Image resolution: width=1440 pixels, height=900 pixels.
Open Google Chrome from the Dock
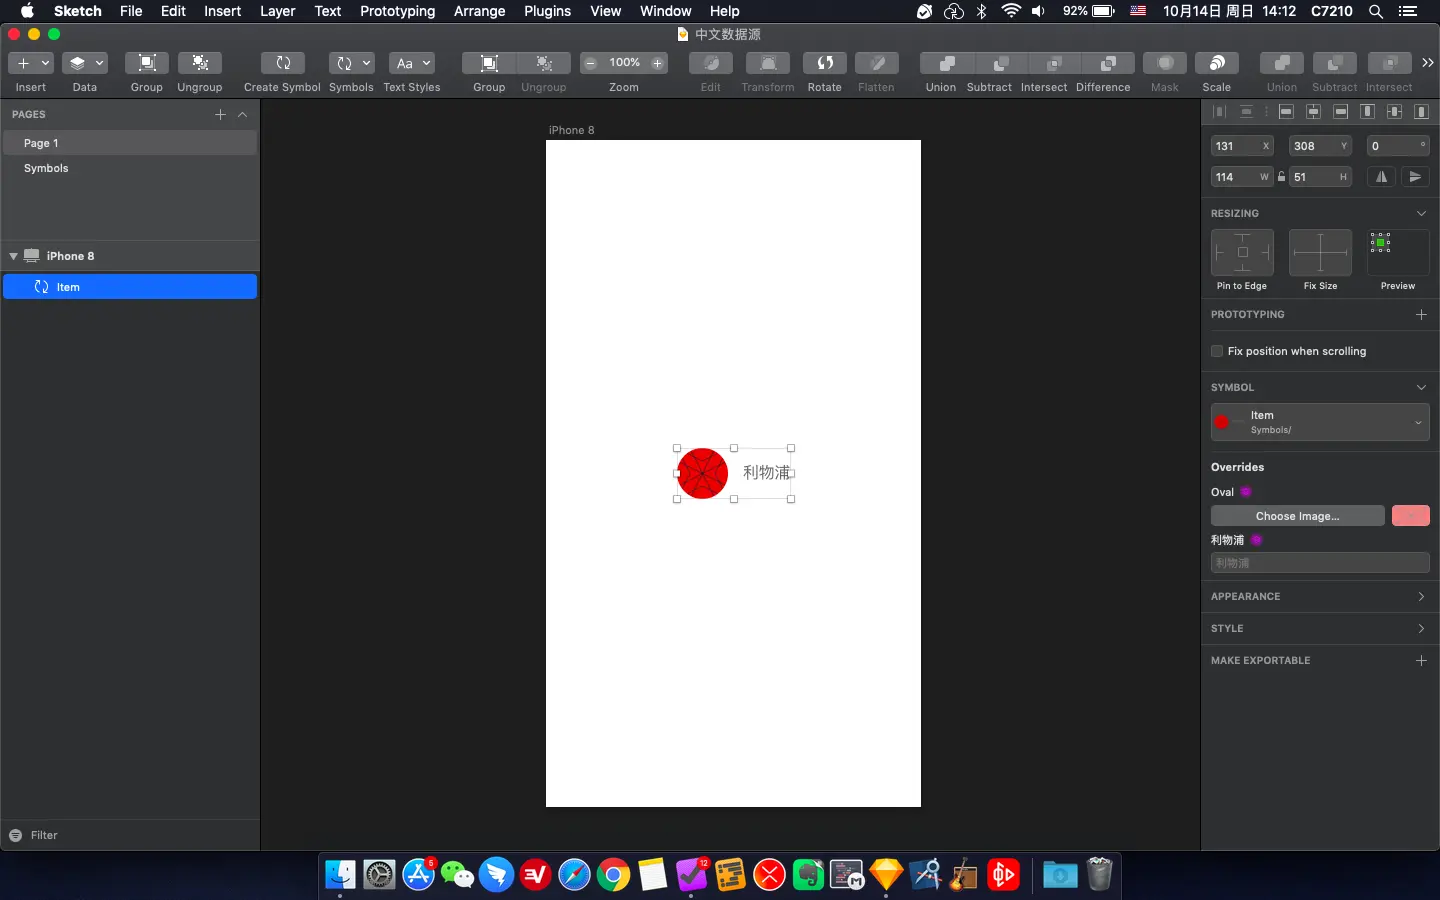[613, 875]
